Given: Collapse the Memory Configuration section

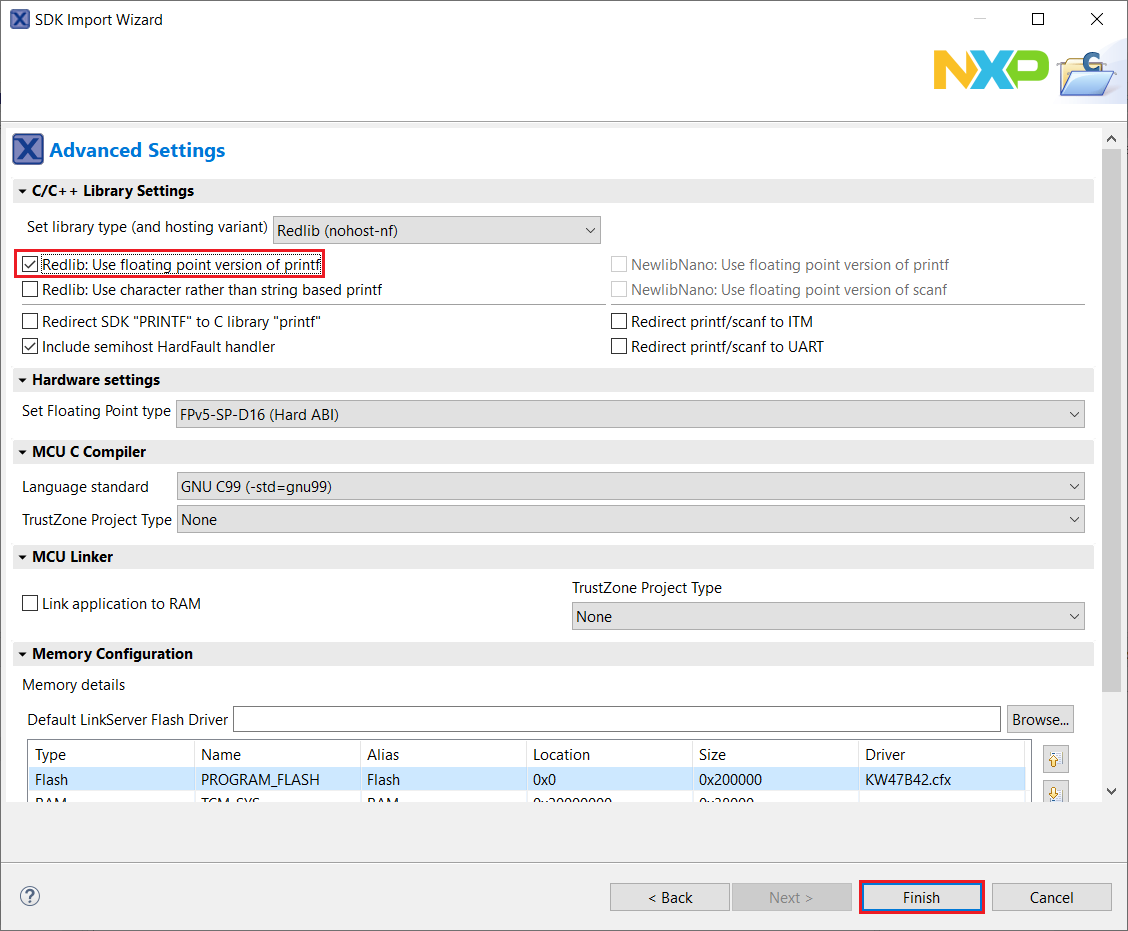Looking at the screenshot, I should coord(22,654).
